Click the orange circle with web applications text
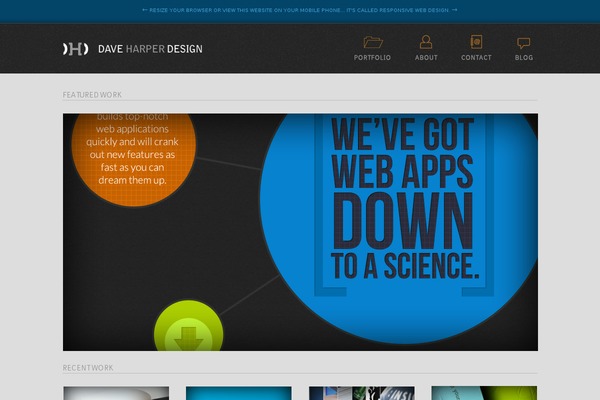 [x=134, y=160]
